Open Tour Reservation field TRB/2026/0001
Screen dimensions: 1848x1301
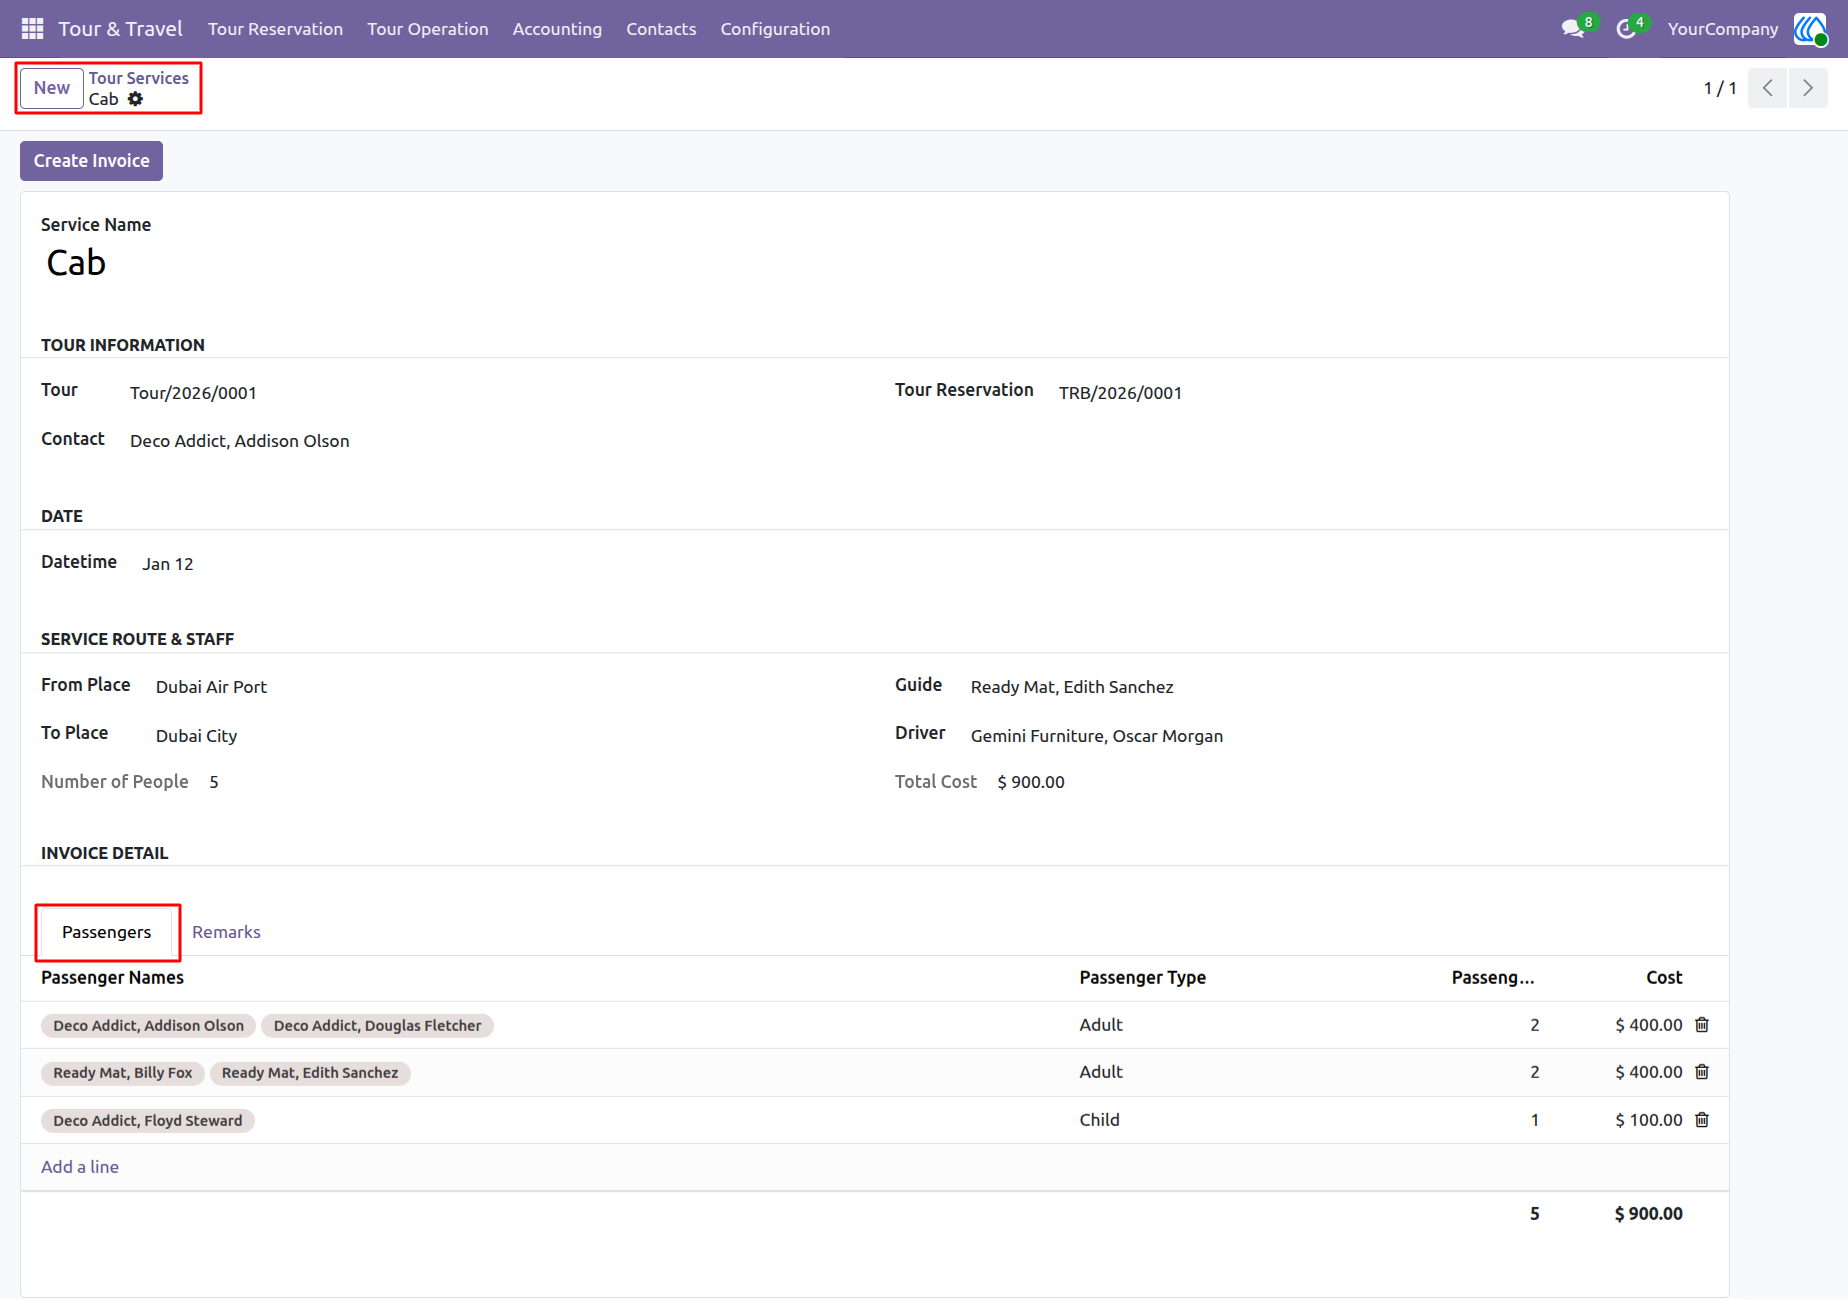point(1120,393)
